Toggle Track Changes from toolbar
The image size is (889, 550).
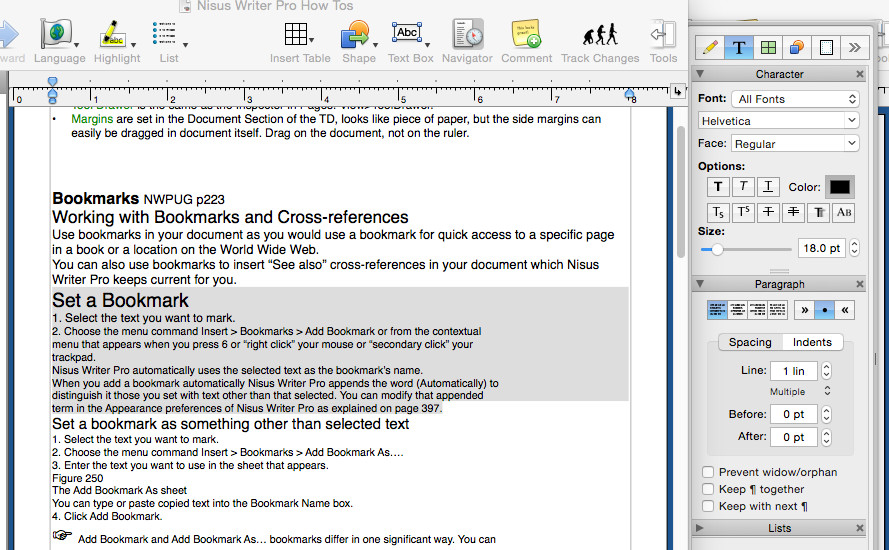(600, 34)
